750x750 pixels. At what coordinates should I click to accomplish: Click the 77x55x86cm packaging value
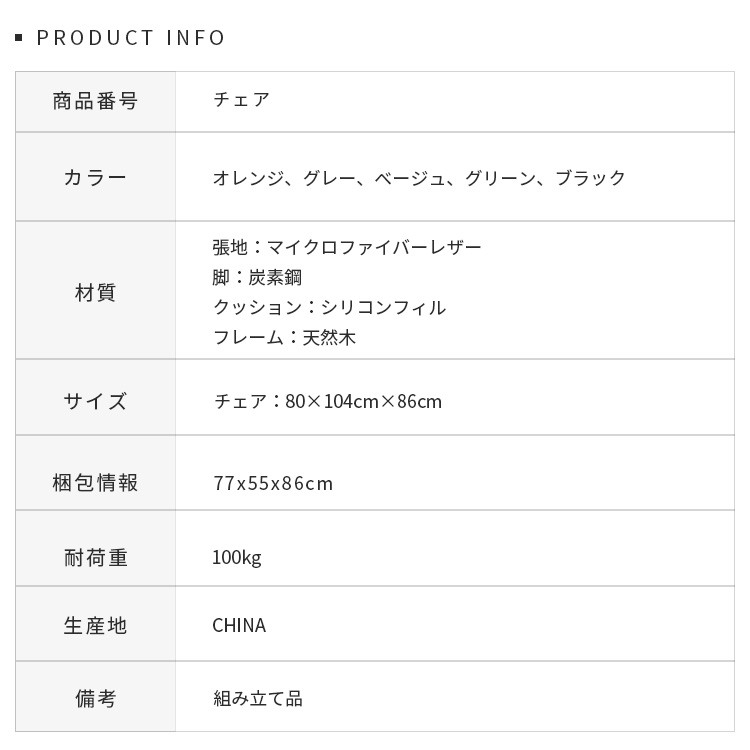(273, 484)
